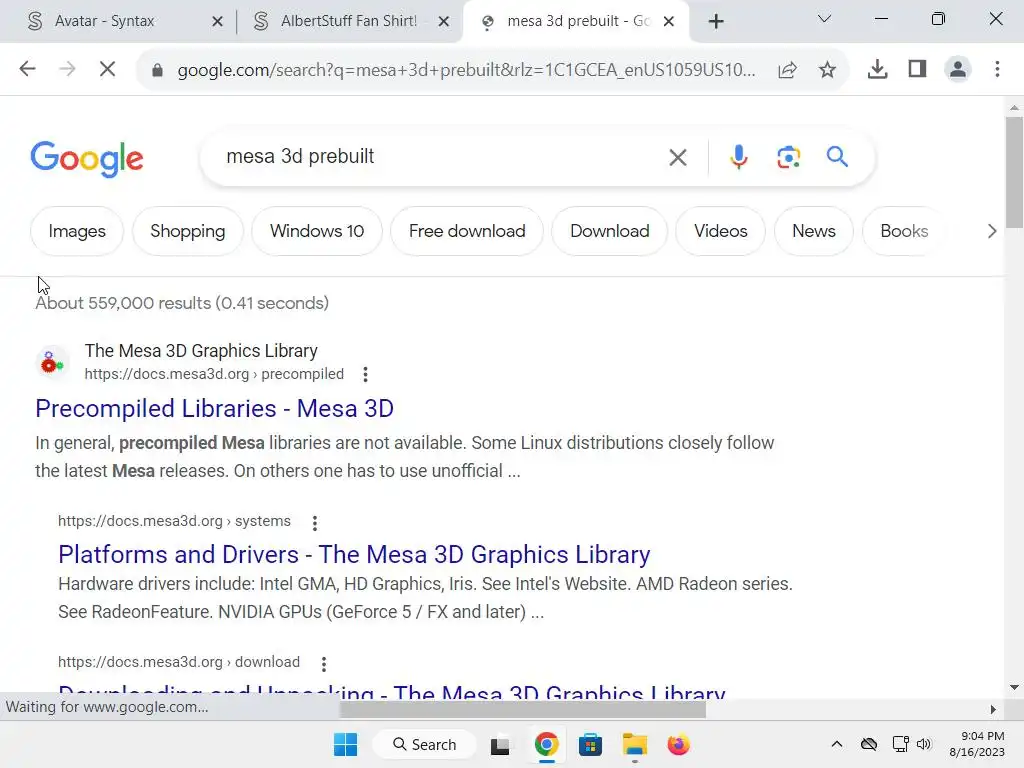The height and width of the screenshot is (768, 1024).
Task: Search by image with Google Lens
Action: 788,157
